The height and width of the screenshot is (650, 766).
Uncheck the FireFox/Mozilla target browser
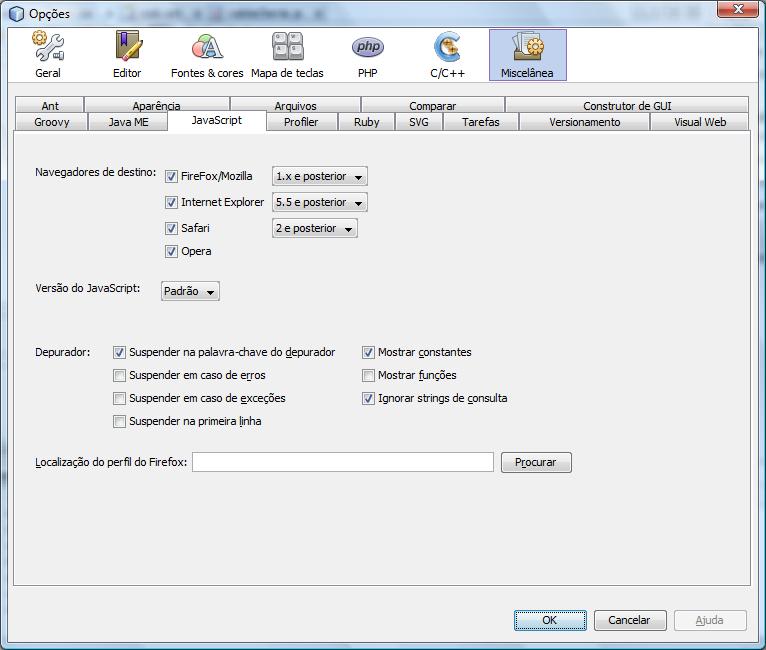click(171, 176)
